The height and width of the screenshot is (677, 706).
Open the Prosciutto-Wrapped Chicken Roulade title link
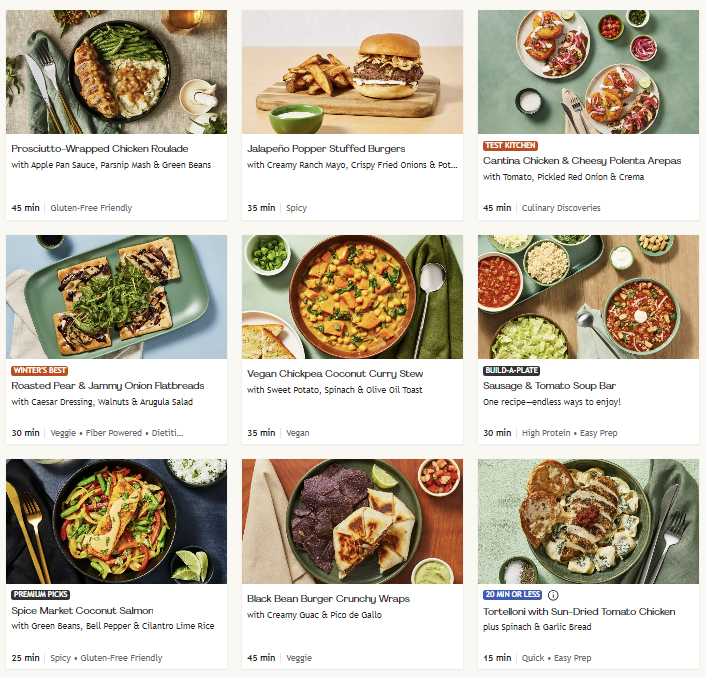pyautogui.click(x=99, y=149)
